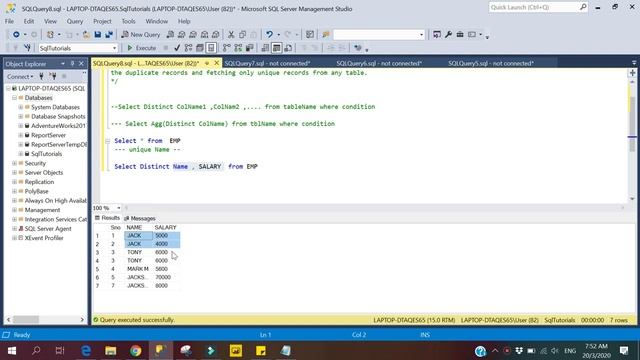The width and height of the screenshot is (640, 360).
Task: Open the File menu
Action: coord(9,21)
